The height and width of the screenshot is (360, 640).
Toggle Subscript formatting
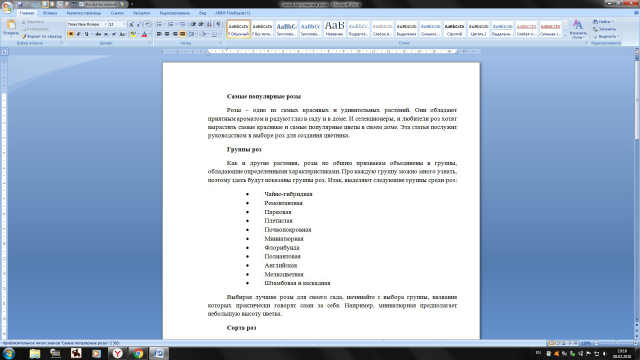[x=106, y=34]
